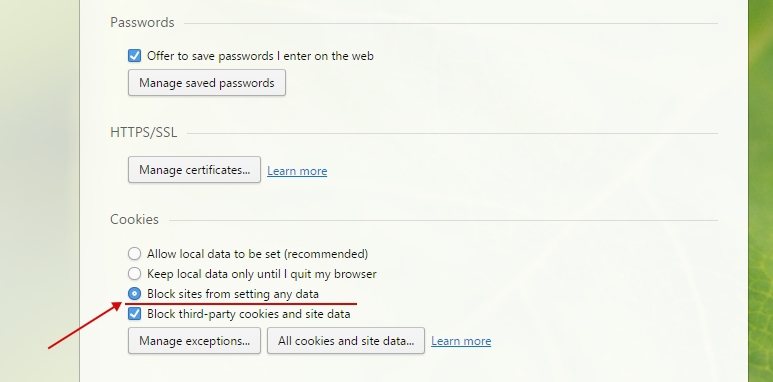Open Manage exceptions for cookies
Screen dimensions: 773x382
194,341
